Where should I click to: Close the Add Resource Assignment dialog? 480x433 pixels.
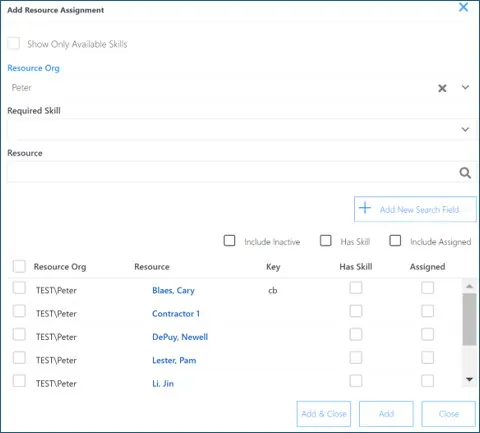(463, 7)
